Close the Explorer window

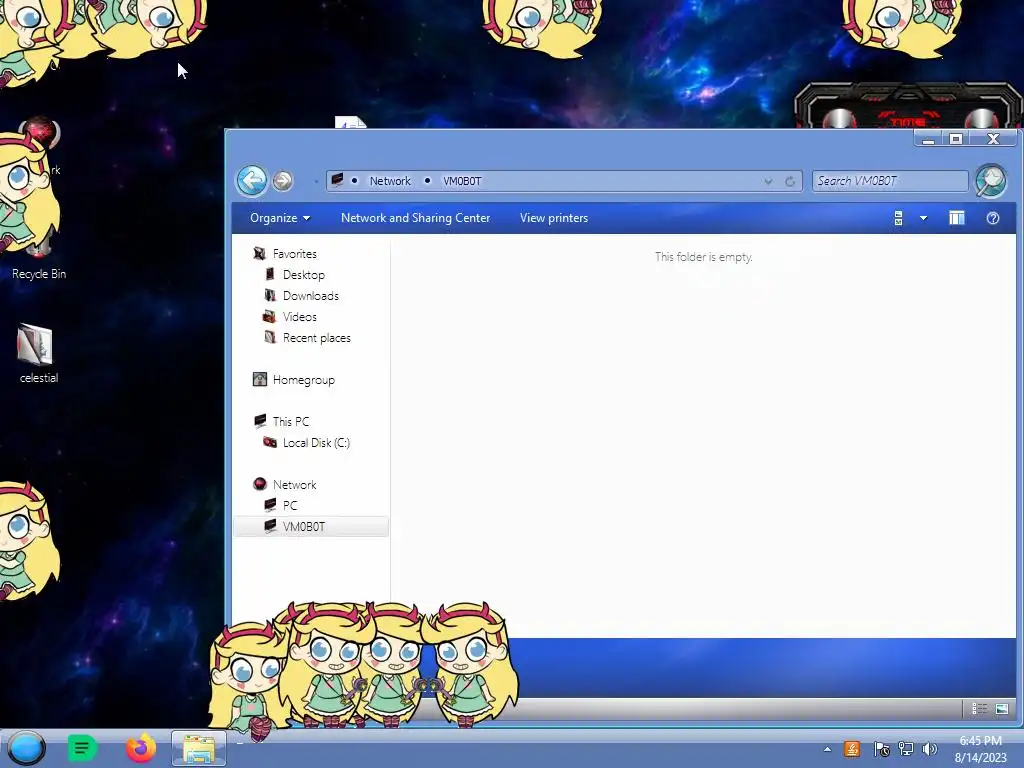pyautogui.click(x=993, y=138)
